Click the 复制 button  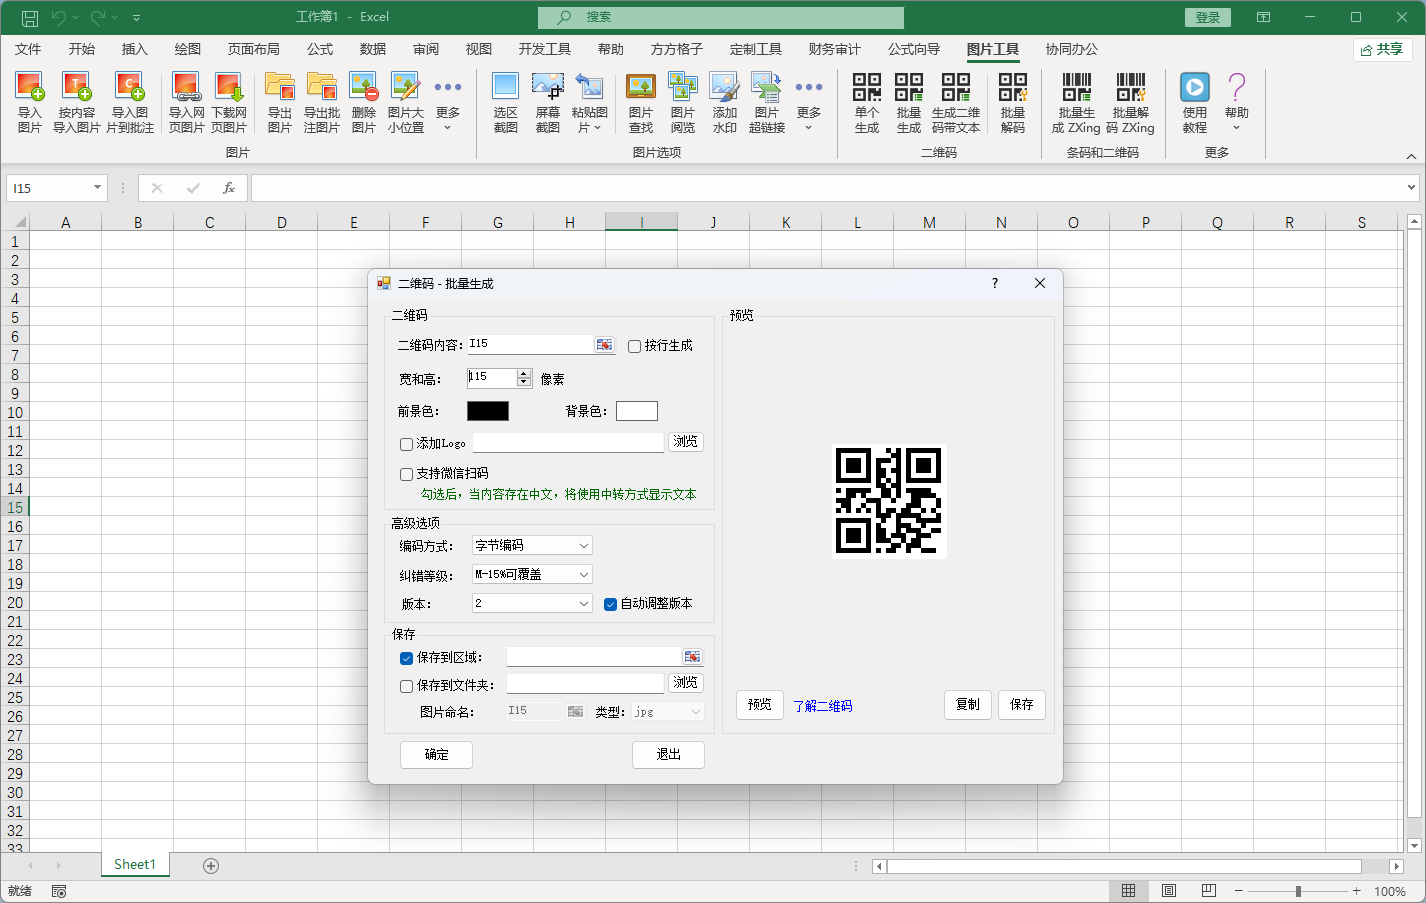point(968,705)
